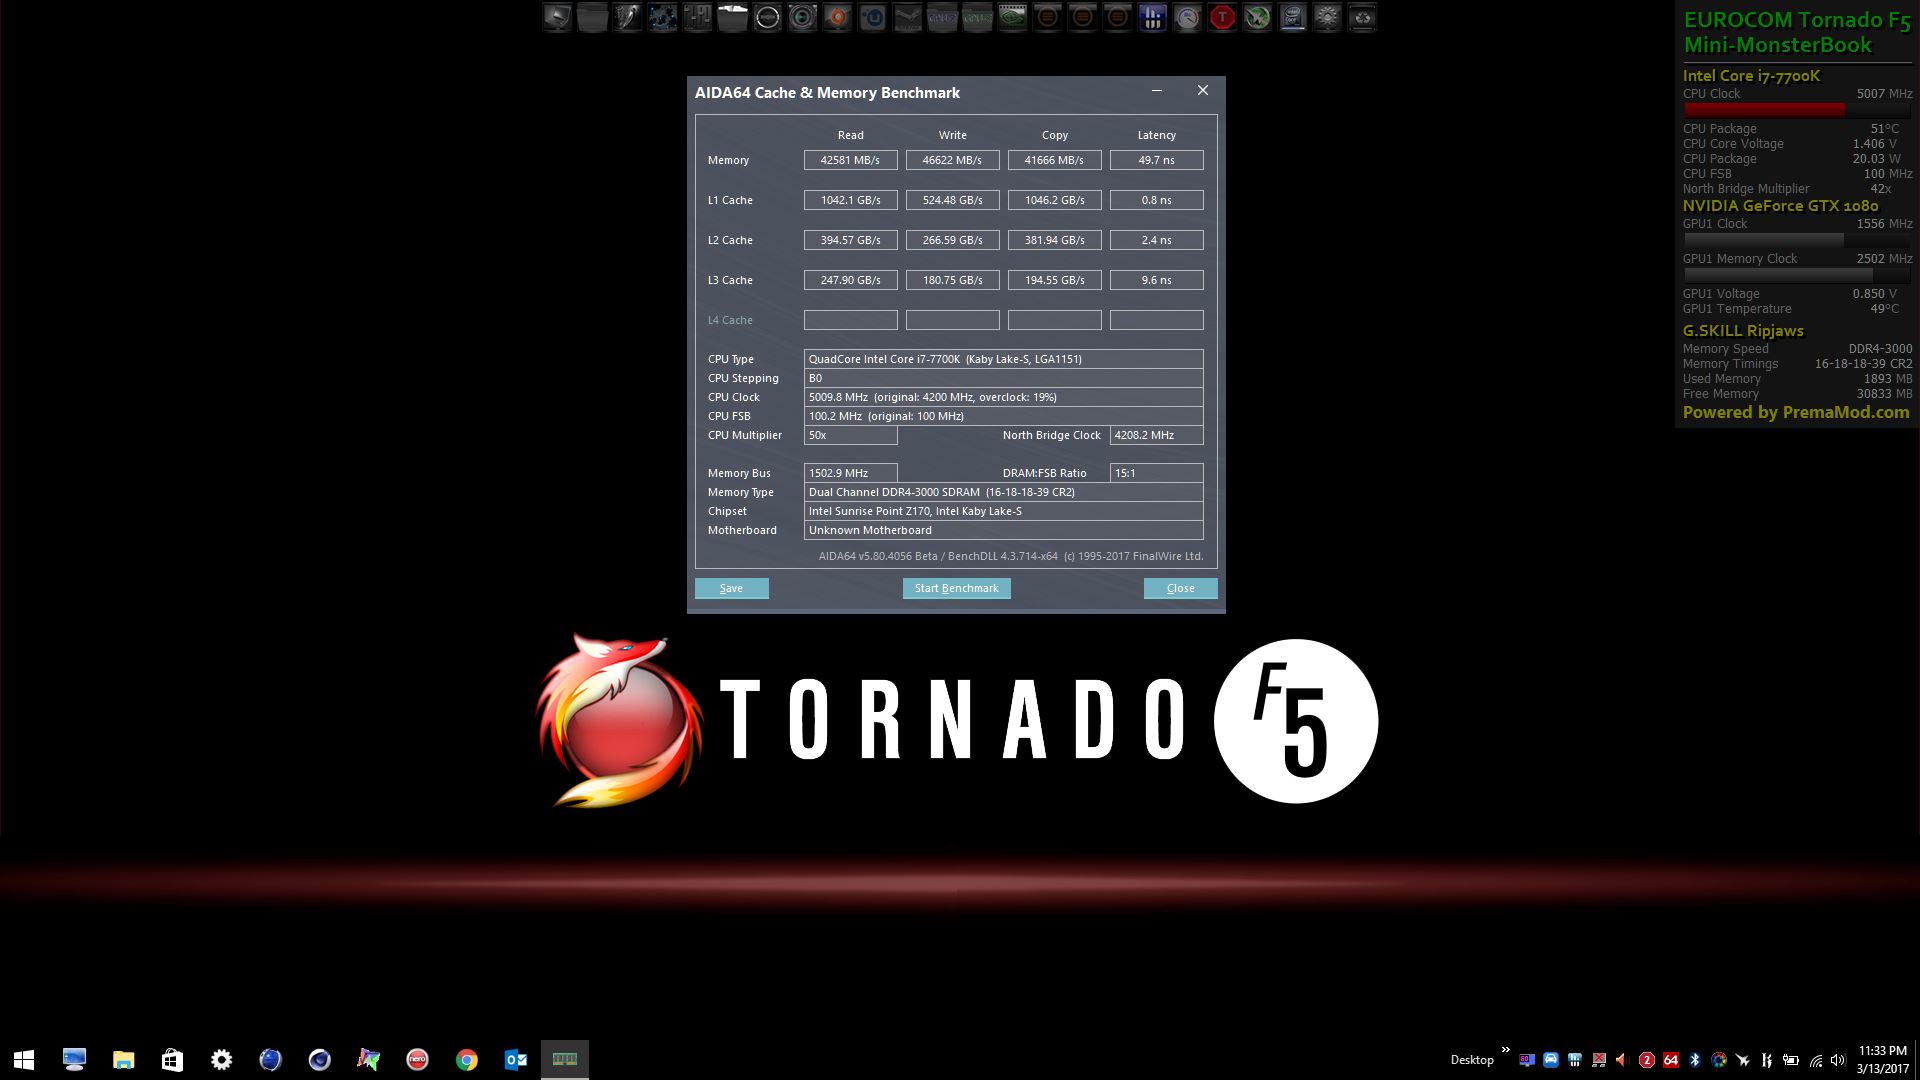This screenshot has width=1920, height=1080.
Task: Open the Windows Start menu
Action: point(24,1059)
